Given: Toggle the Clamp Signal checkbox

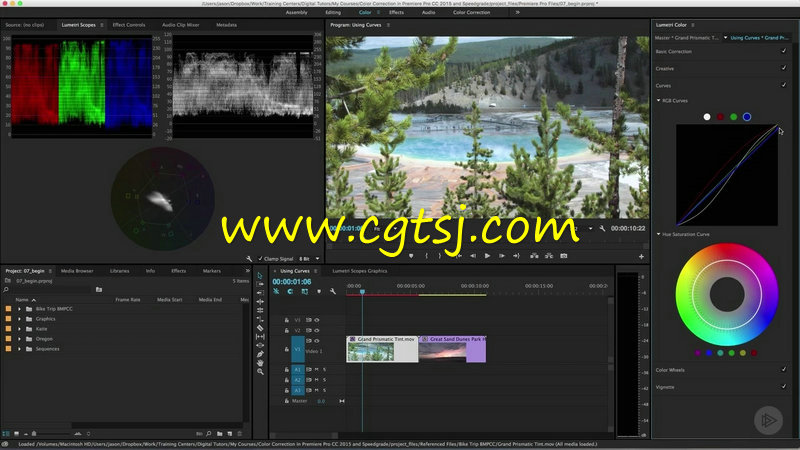Looking at the screenshot, I should (260, 259).
